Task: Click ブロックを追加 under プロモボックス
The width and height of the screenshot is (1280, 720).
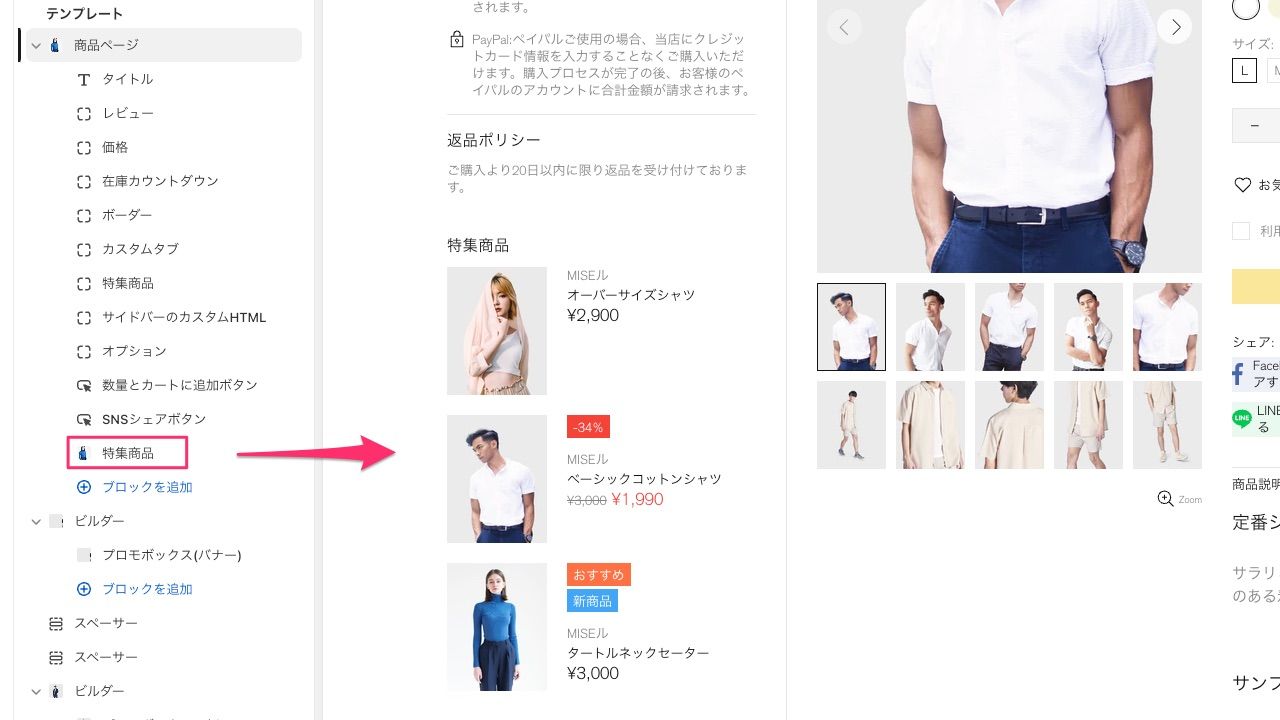Action: [x=147, y=589]
